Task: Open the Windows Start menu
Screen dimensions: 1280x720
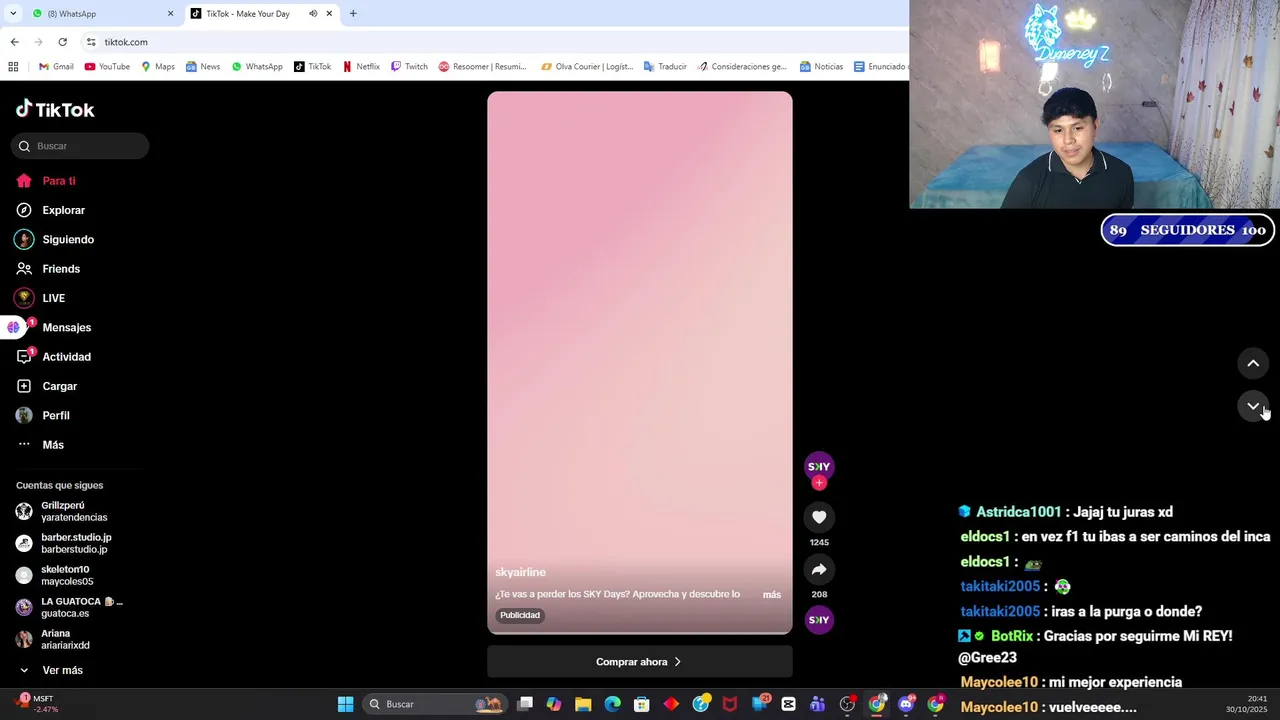Action: 345,704
